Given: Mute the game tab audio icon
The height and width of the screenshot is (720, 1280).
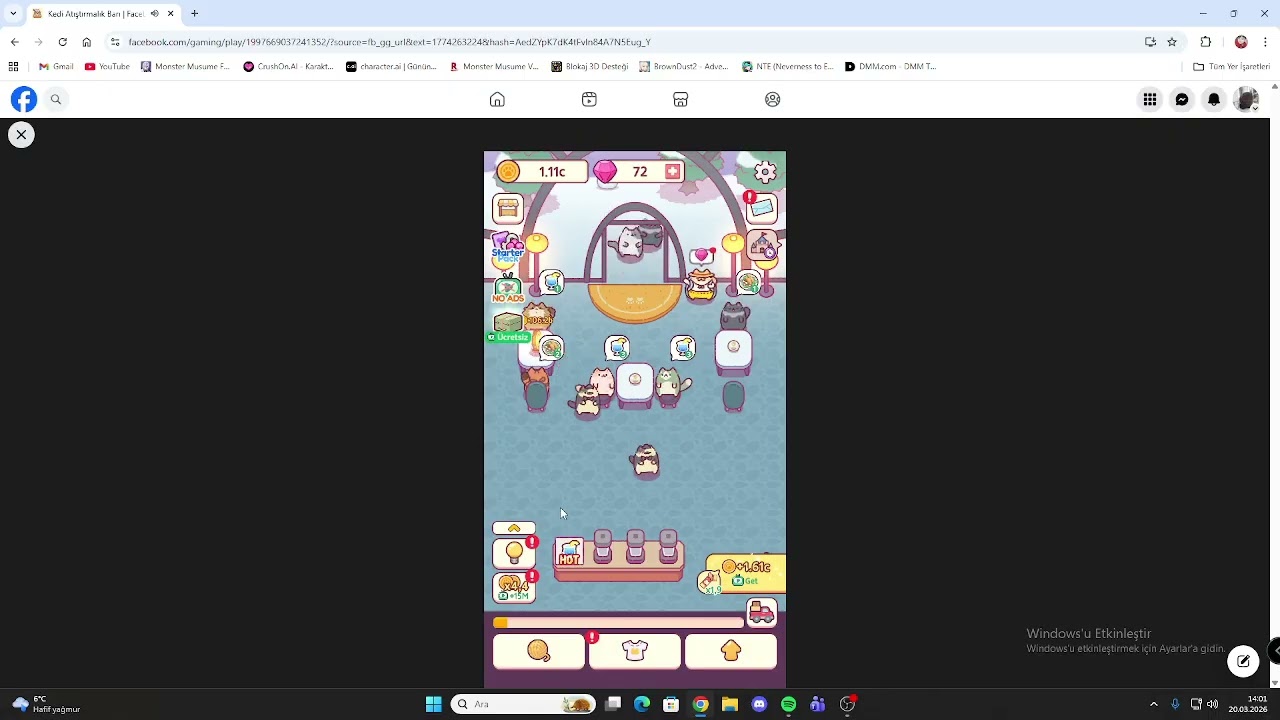Looking at the screenshot, I should (154, 14).
